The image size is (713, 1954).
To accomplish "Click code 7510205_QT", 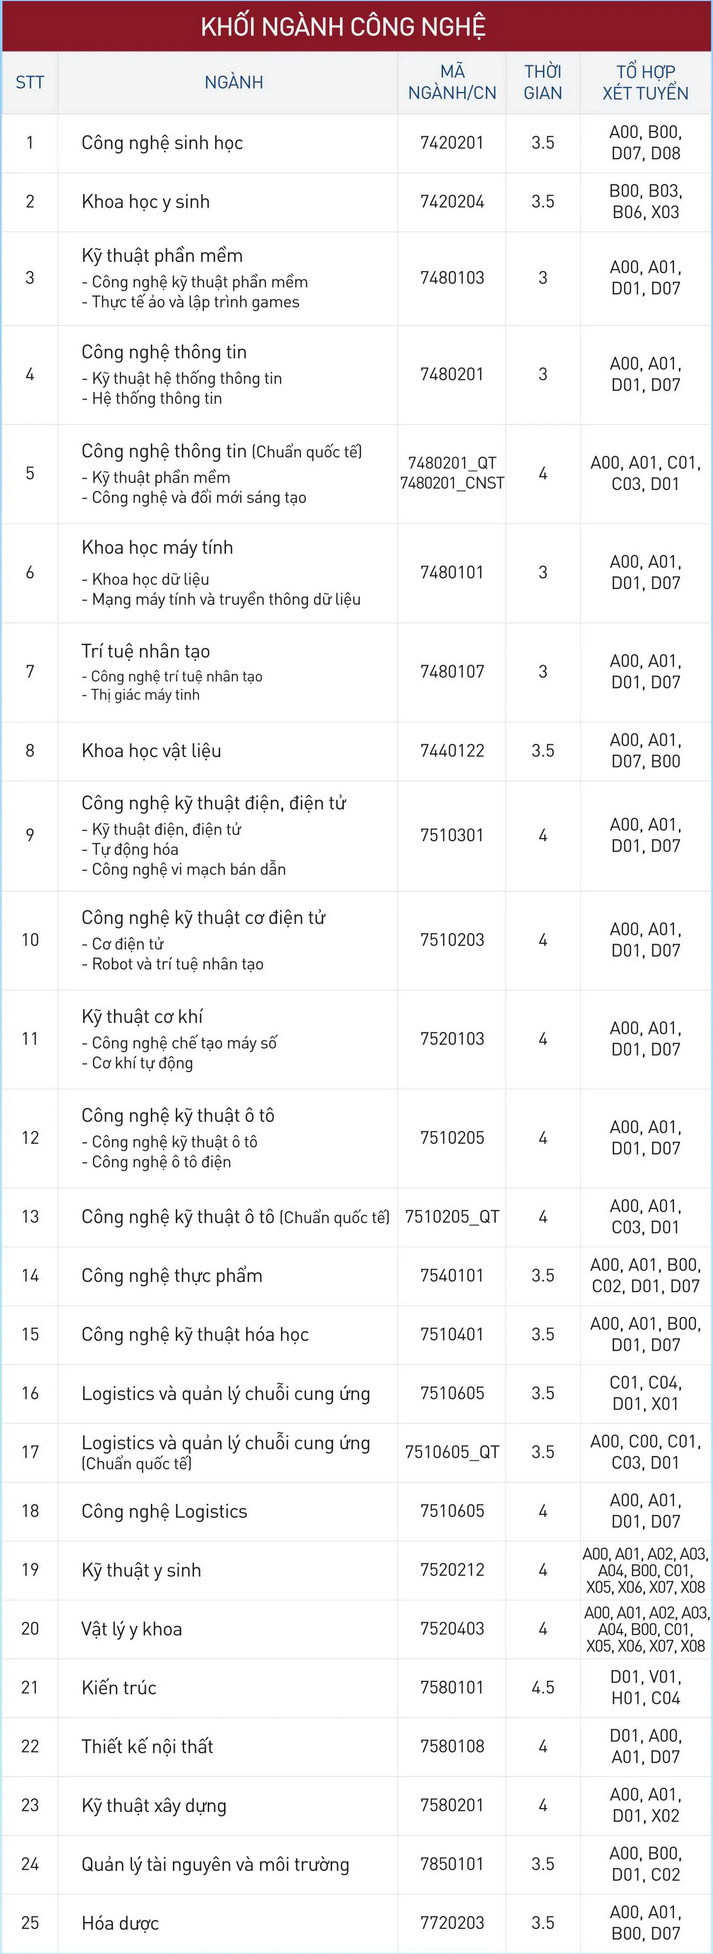I will tap(452, 1217).
